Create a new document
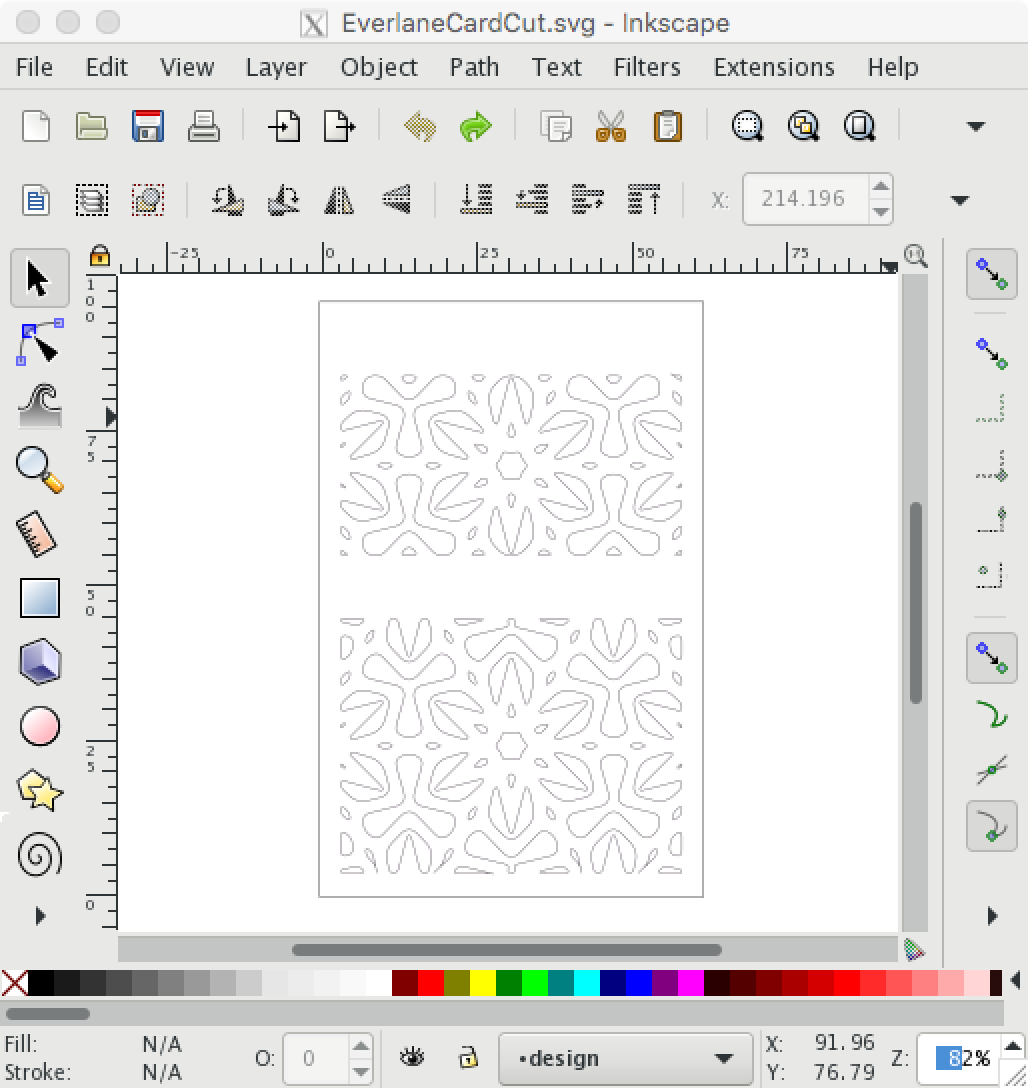 point(35,126)
